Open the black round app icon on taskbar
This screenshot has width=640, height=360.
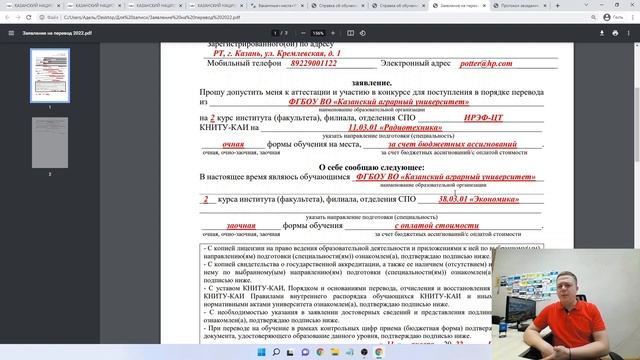coord(364,352)
